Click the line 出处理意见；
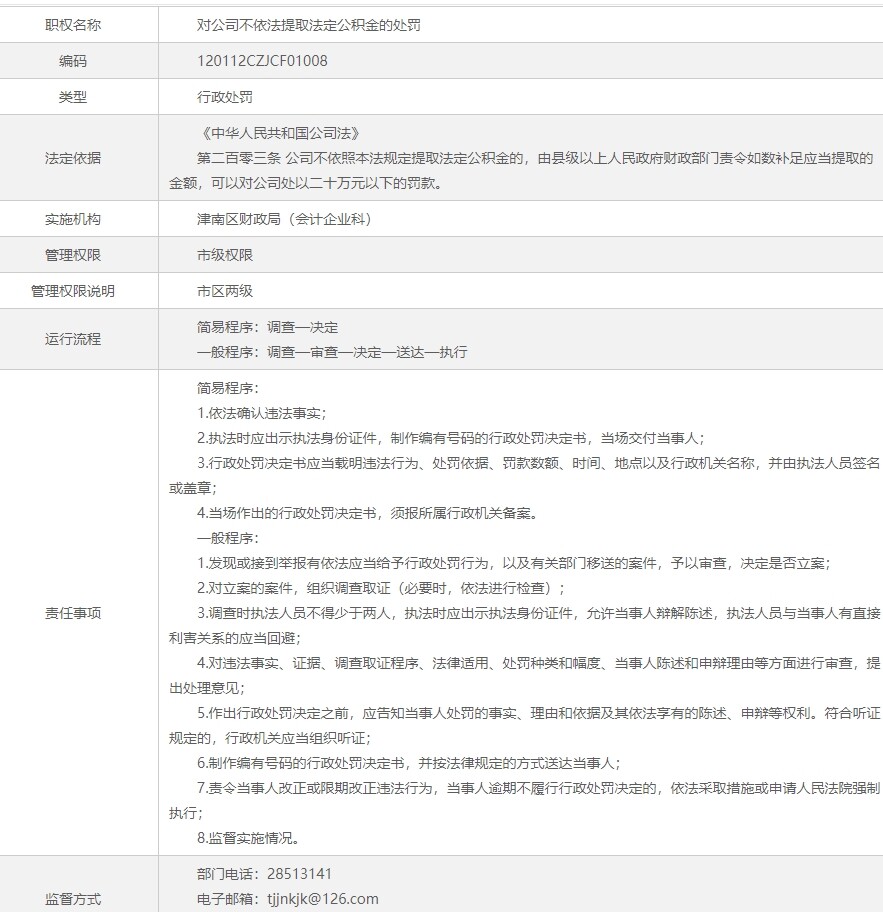This screenshot has width=883, height=912. (x=206, y=689)
